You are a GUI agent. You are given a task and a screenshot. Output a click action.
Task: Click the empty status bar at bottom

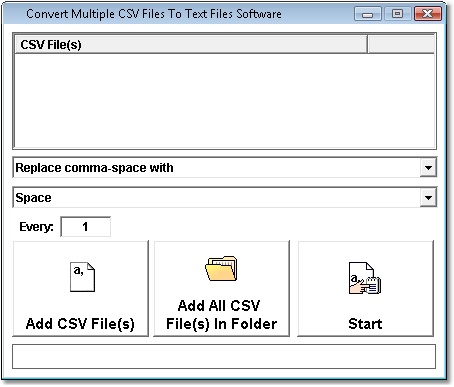pos(224,356)
